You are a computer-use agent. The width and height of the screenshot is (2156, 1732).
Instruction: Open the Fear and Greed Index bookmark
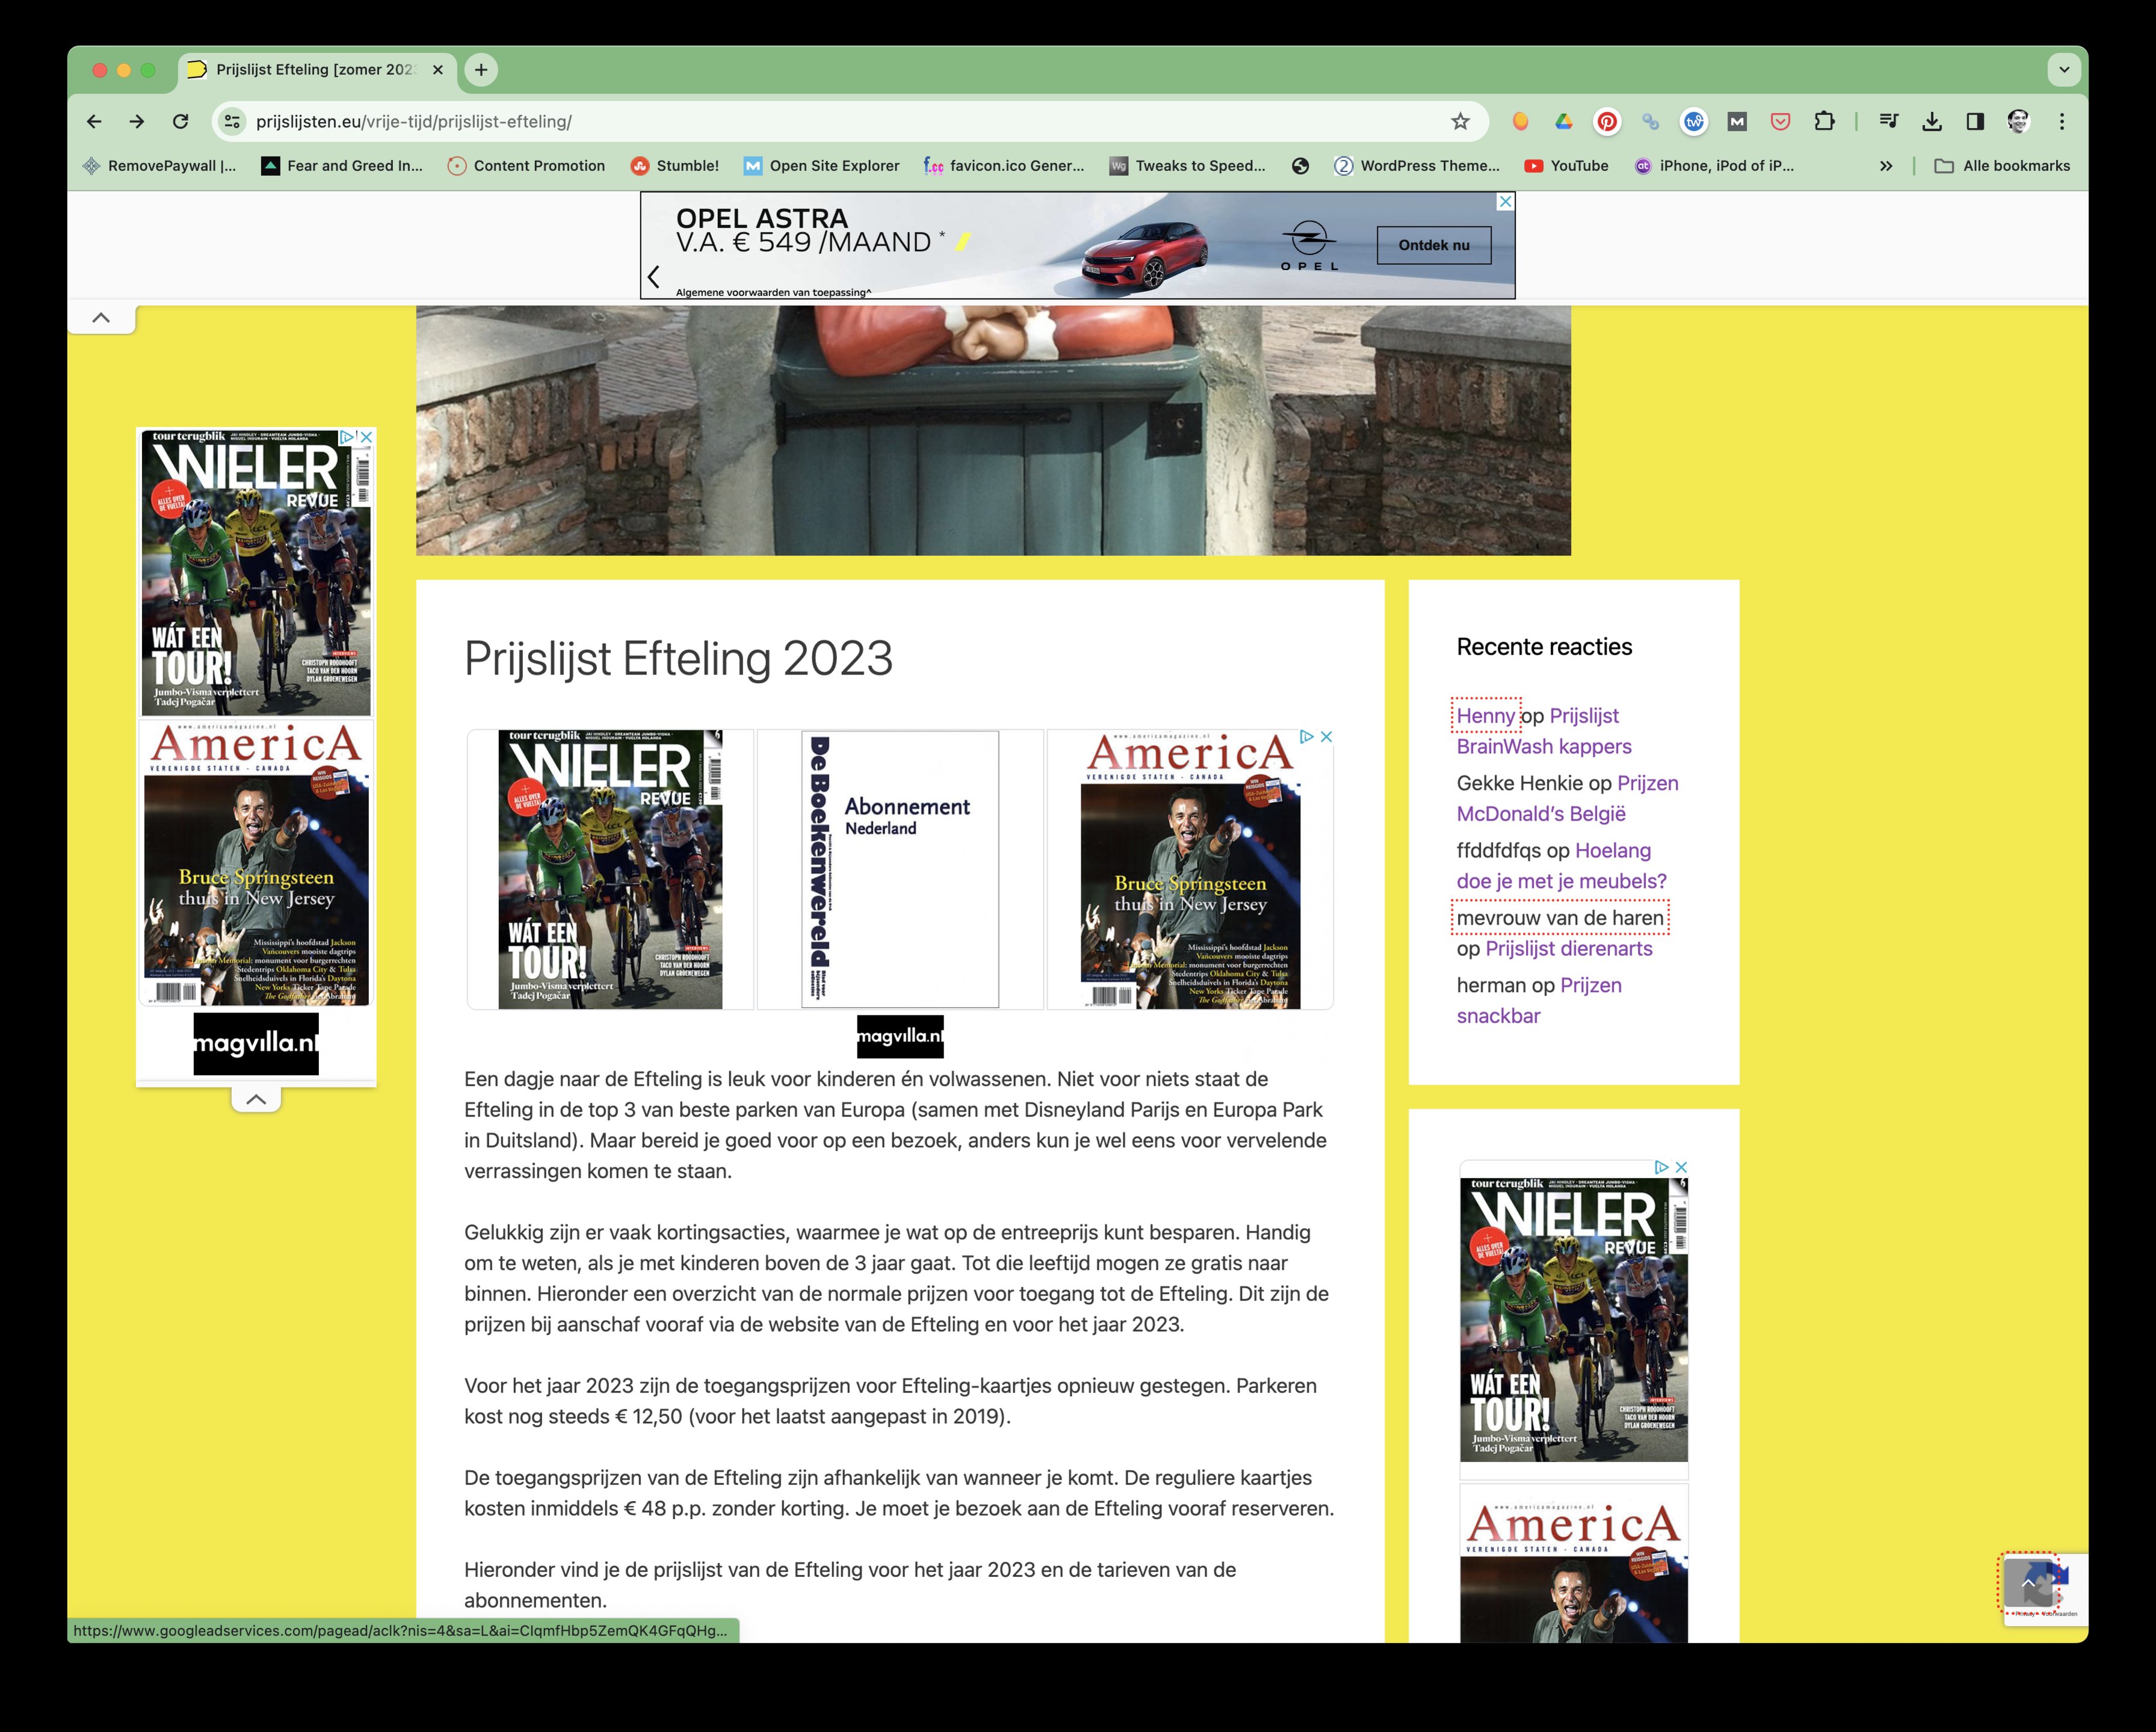tap(342, 166)
